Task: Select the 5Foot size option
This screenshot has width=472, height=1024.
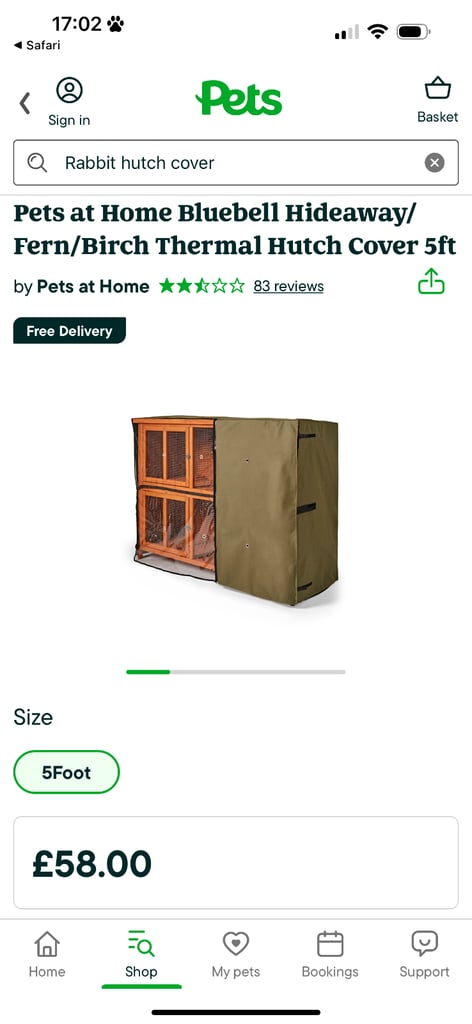Action: [x=67, y=772]
